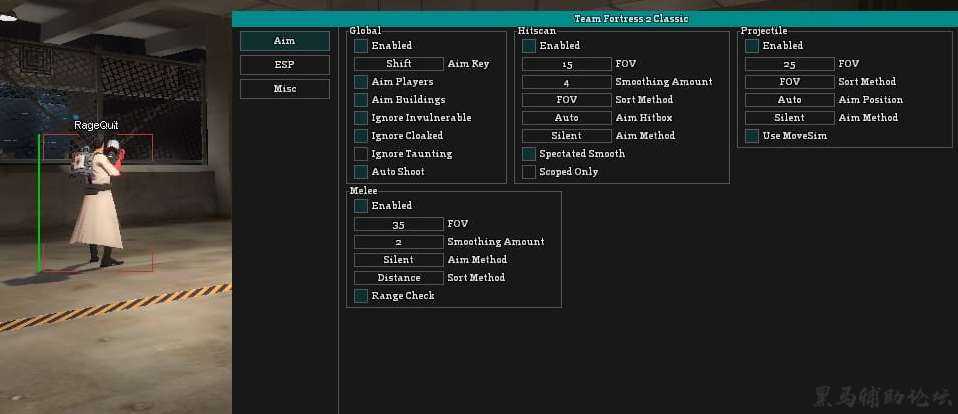
Task: Toggle Ignore Cloaked checkbox
Action: pyautogui.click(x=361, y=136)
